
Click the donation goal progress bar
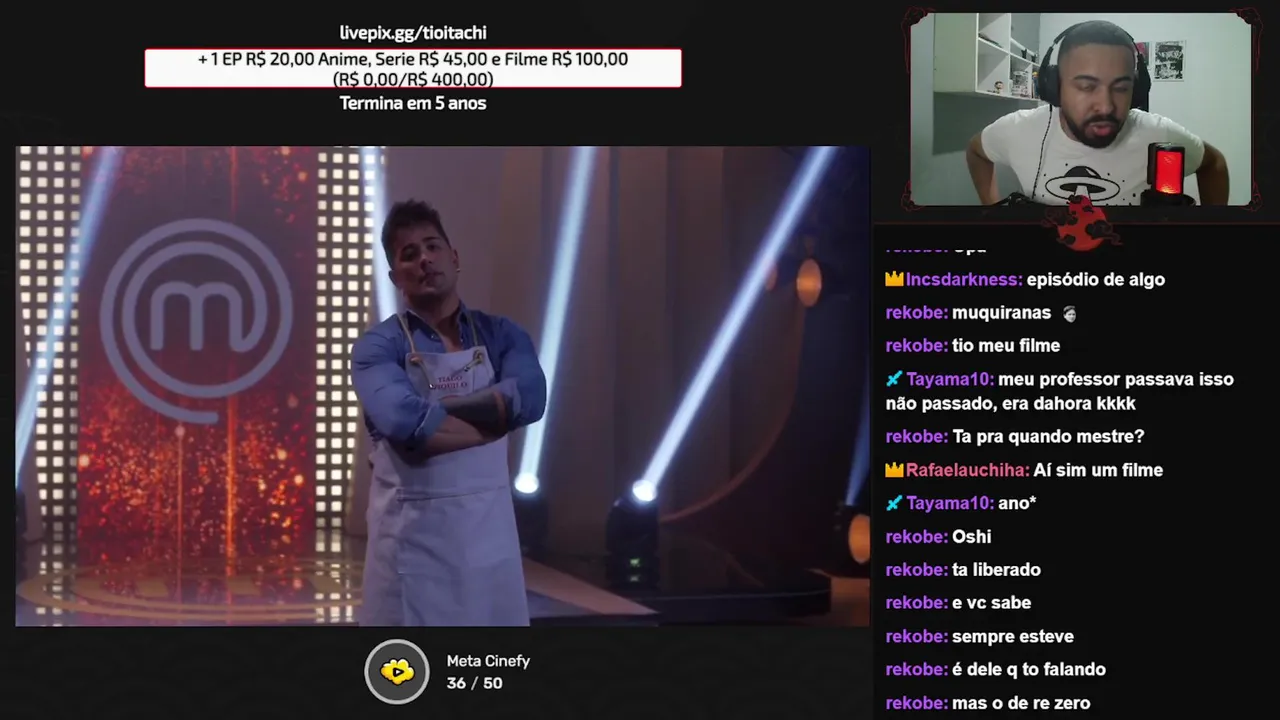(x=413, y=68)
